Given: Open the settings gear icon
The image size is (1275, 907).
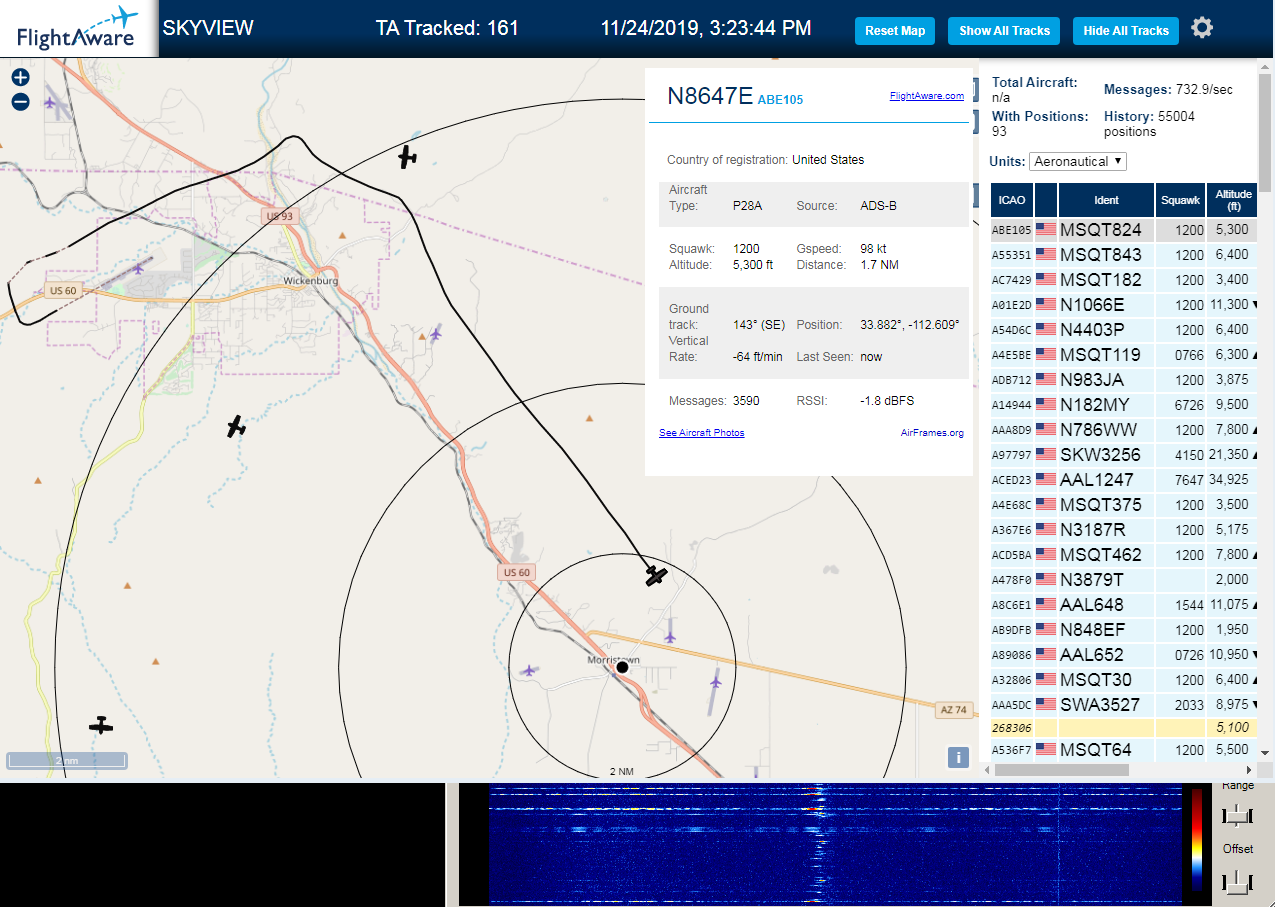Looking at the screenshot, I should [1202, 28].
